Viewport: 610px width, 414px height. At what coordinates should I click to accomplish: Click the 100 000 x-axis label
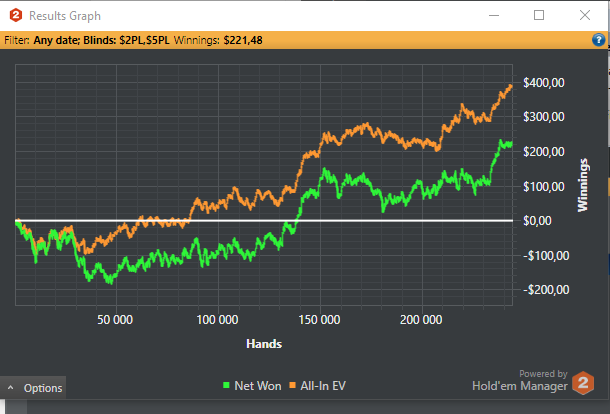[217, 320]
